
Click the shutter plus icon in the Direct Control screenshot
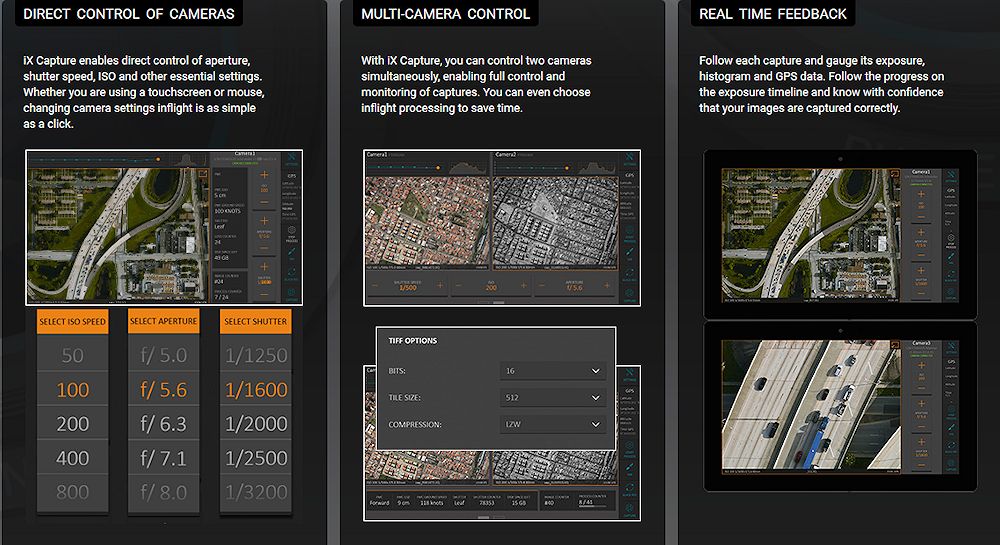click(x=264, y=267)
